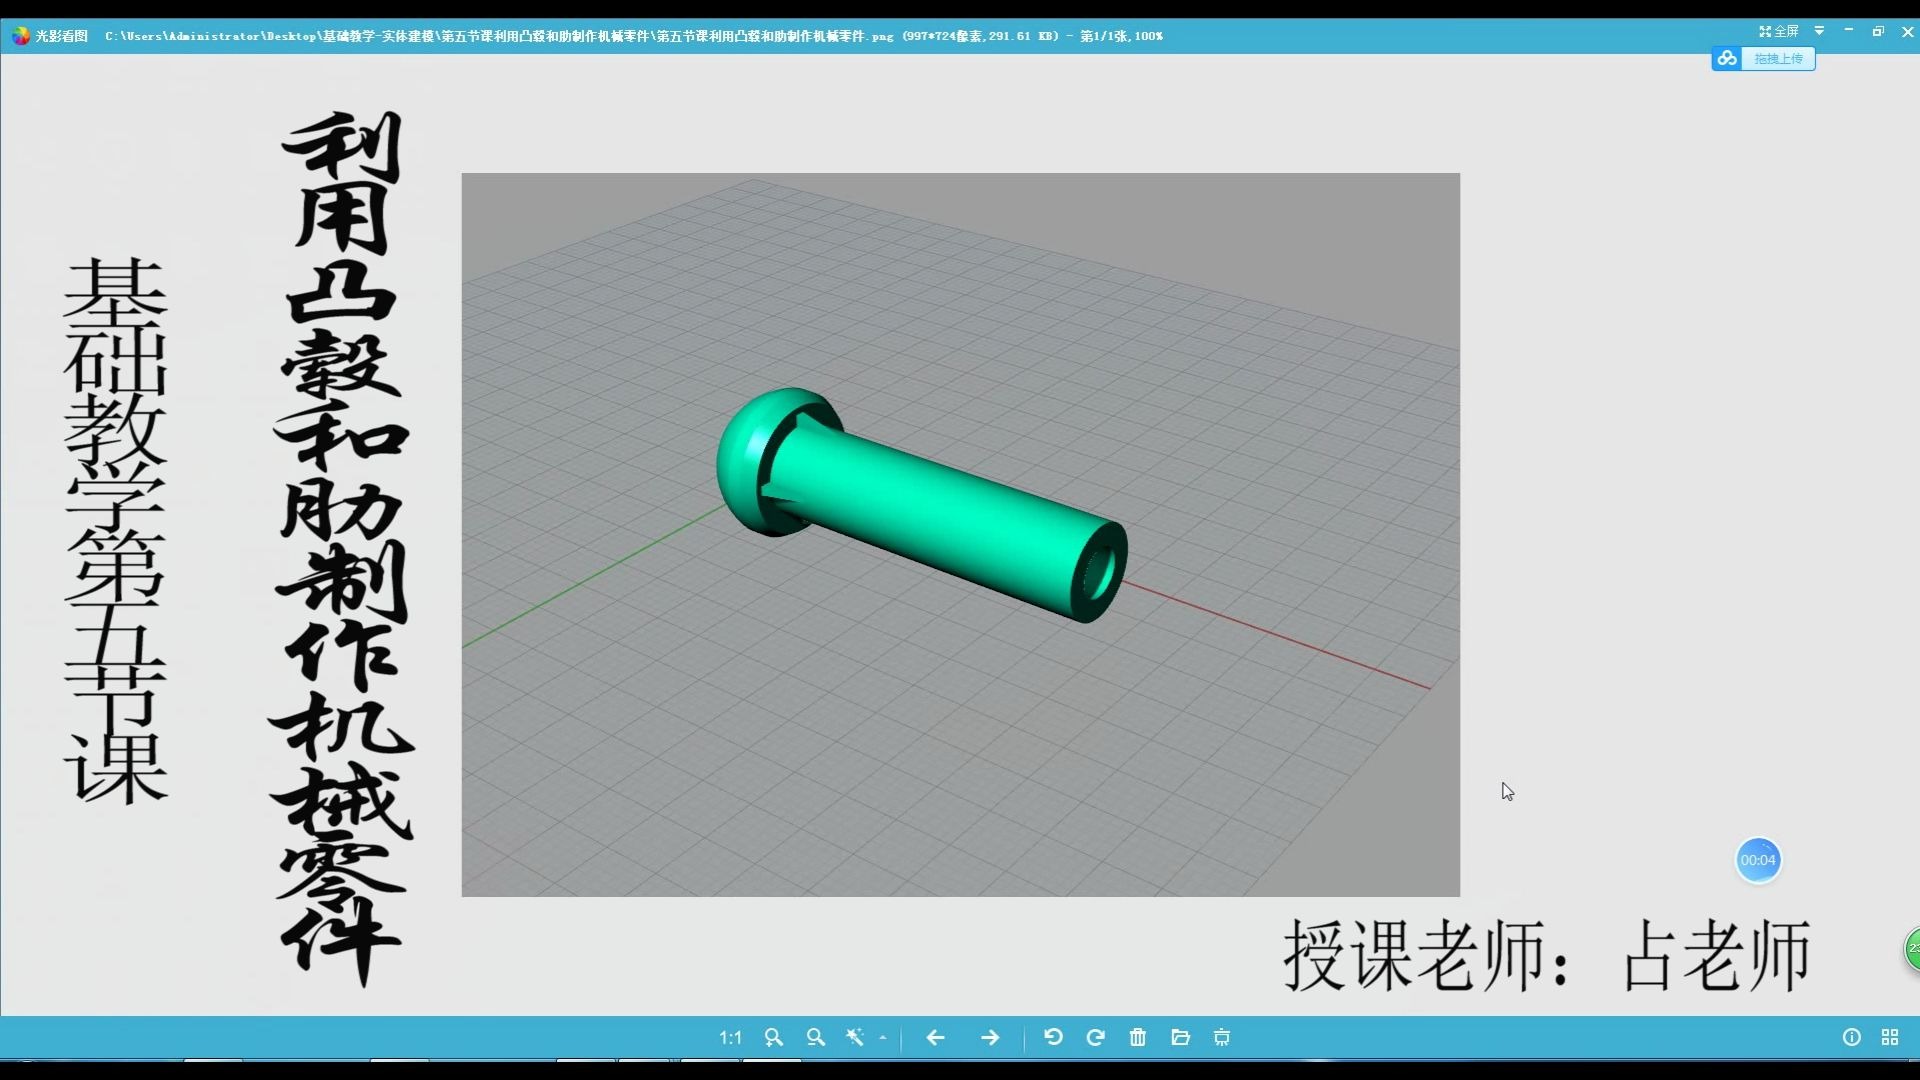Restore down the image viewer window
Image resolution: width=1920 pixels, height=1080 pixels.
[x=1878, y=32]
